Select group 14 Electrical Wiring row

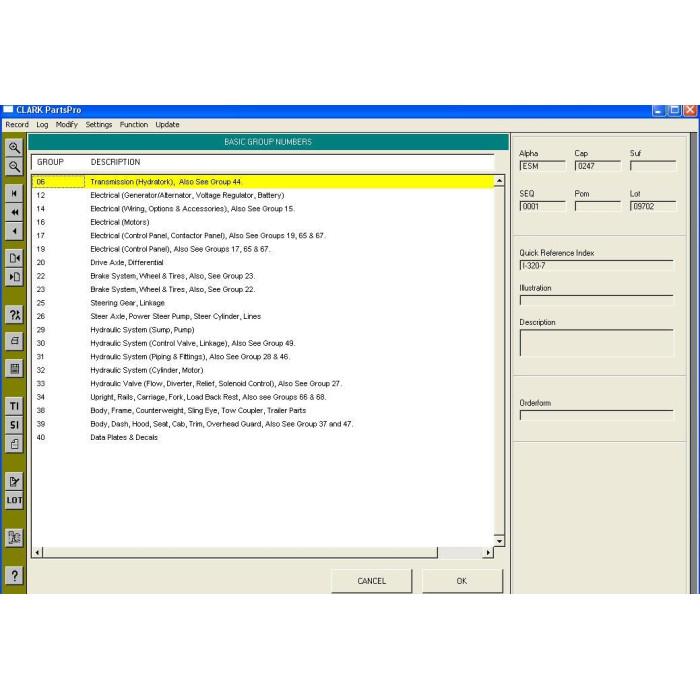point(263,208)
